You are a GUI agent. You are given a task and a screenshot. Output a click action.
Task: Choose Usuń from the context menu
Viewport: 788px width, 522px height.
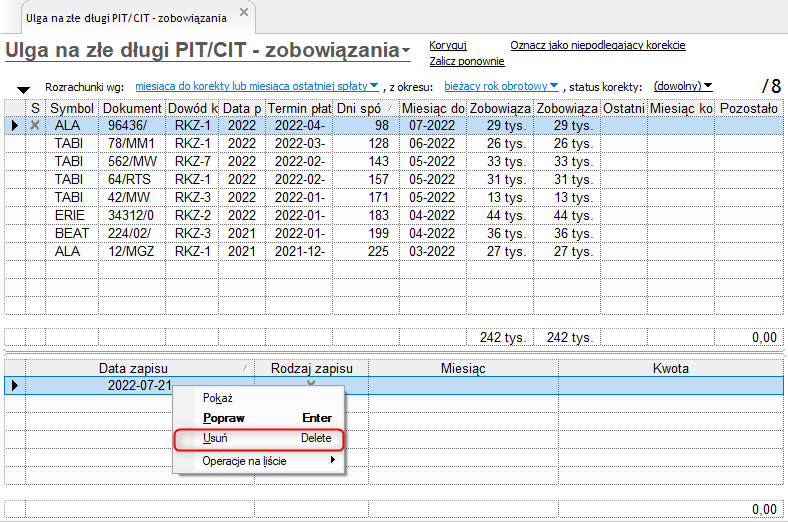(259, 438)
